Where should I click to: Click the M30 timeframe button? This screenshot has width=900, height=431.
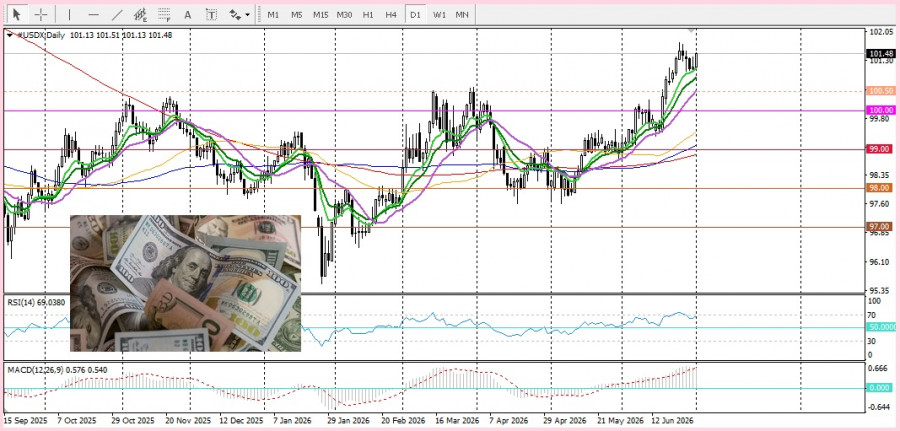344,15
